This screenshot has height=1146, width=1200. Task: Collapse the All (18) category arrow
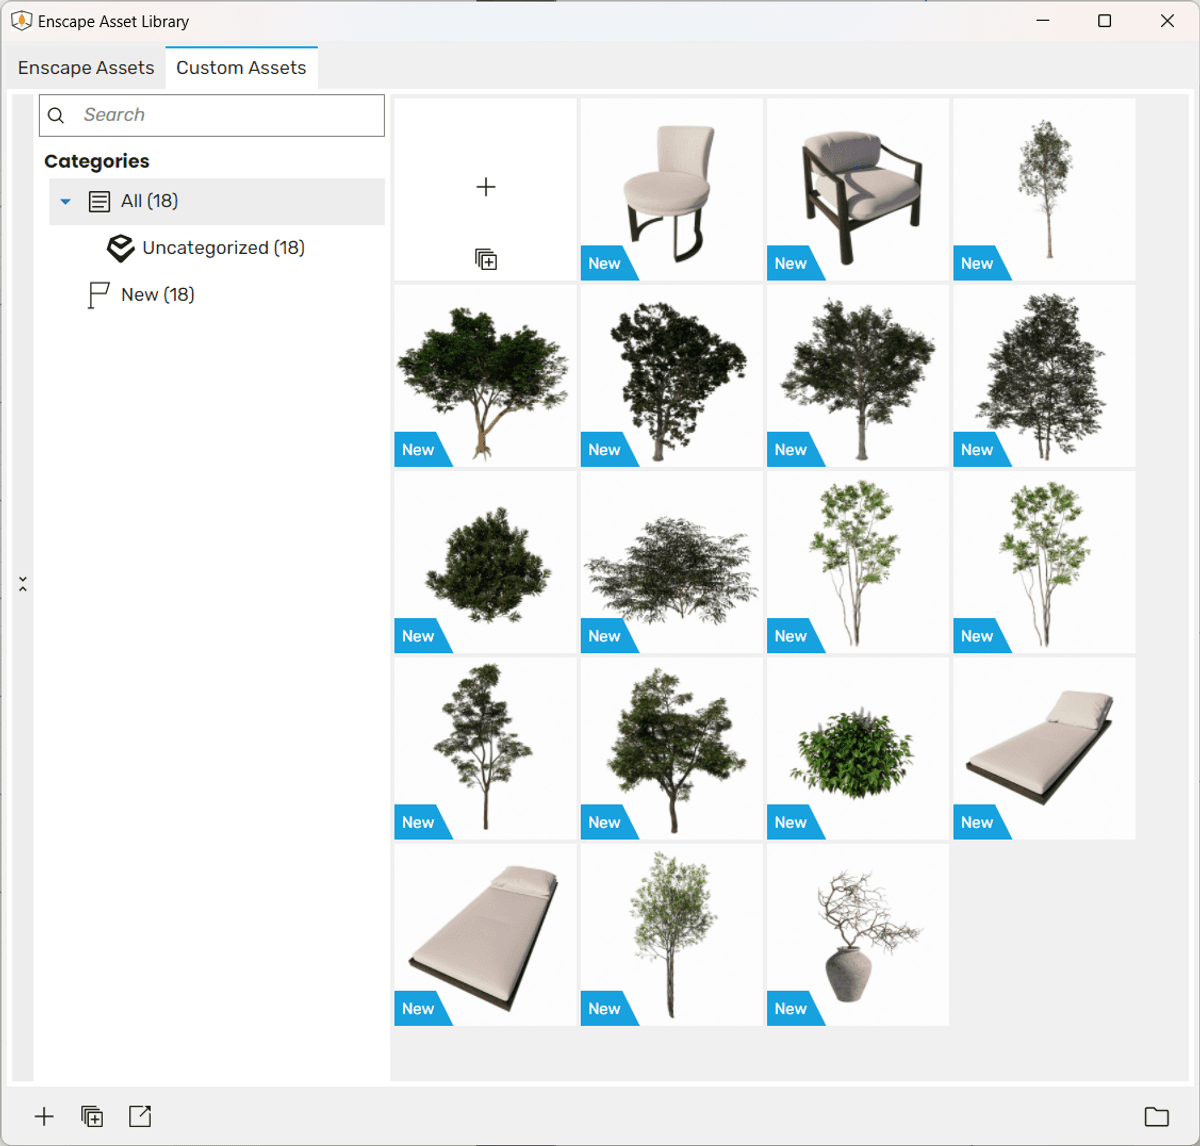tap(66, 201)
